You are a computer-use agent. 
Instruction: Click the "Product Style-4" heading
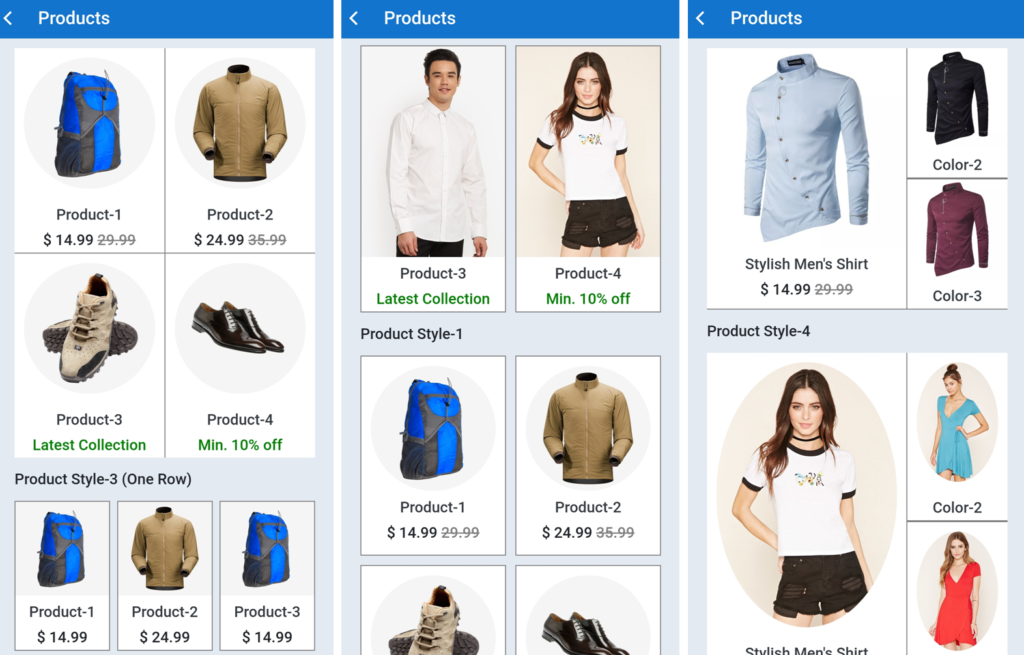[758, 331]
